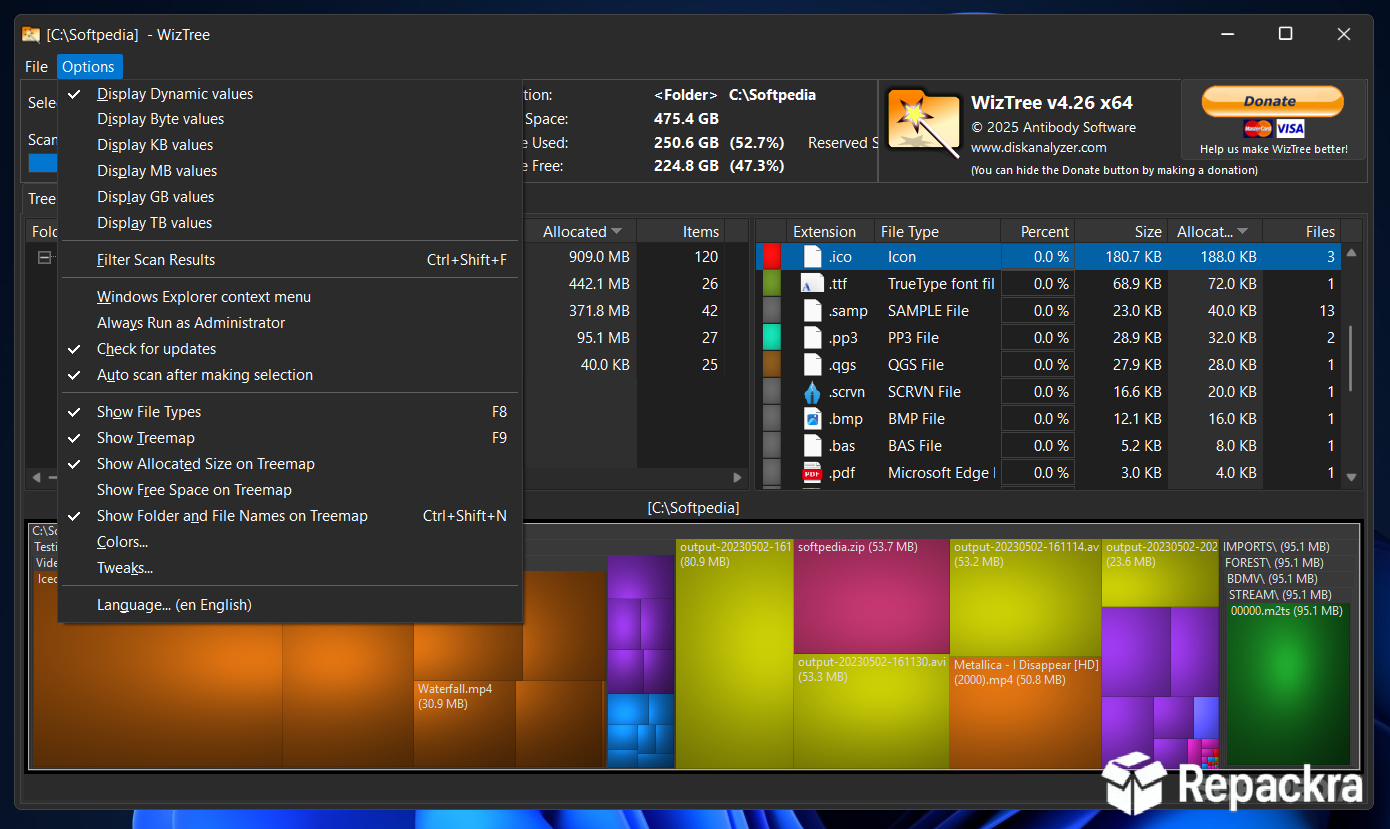Click the Visa card icon
The image size is (1390, 829).
pos(1291,129)
